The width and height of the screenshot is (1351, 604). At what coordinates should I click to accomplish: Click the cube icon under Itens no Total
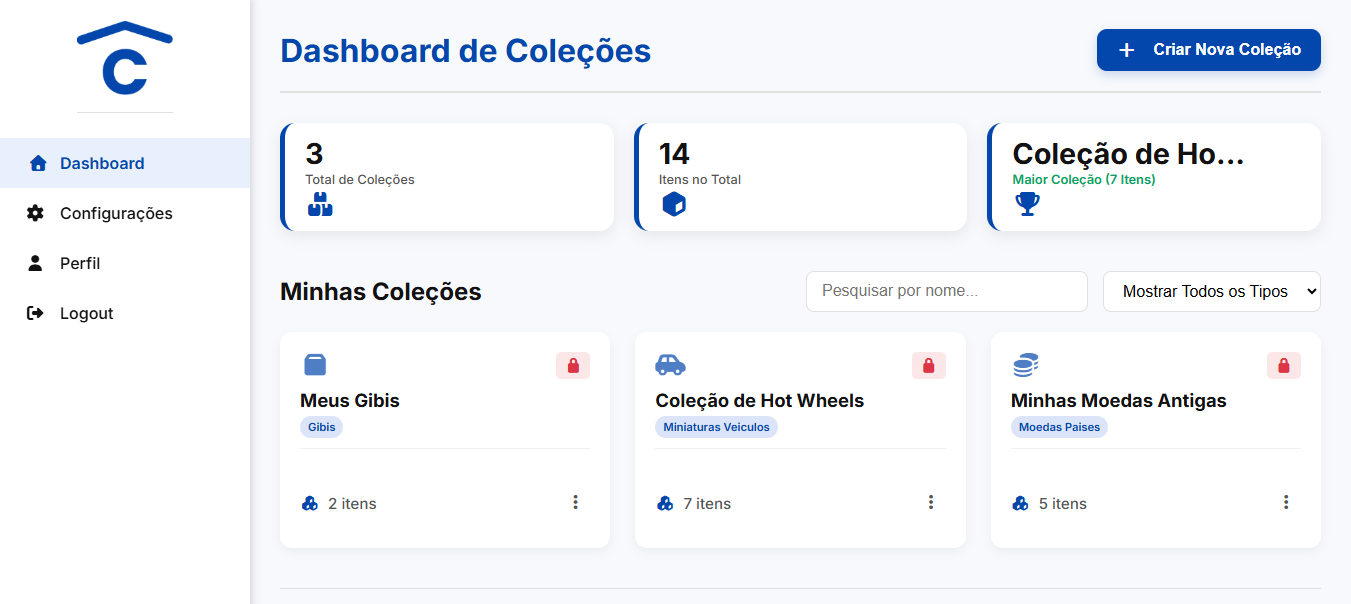pyautogui.click(x=673, y=204)
